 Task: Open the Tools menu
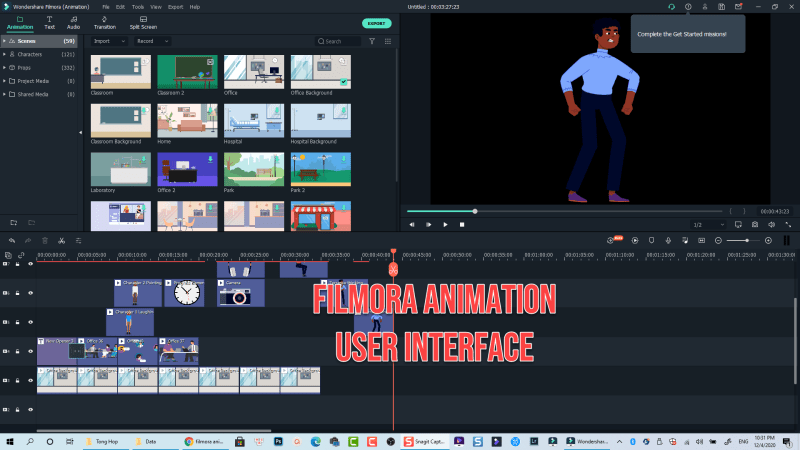(x=137, y=7)
